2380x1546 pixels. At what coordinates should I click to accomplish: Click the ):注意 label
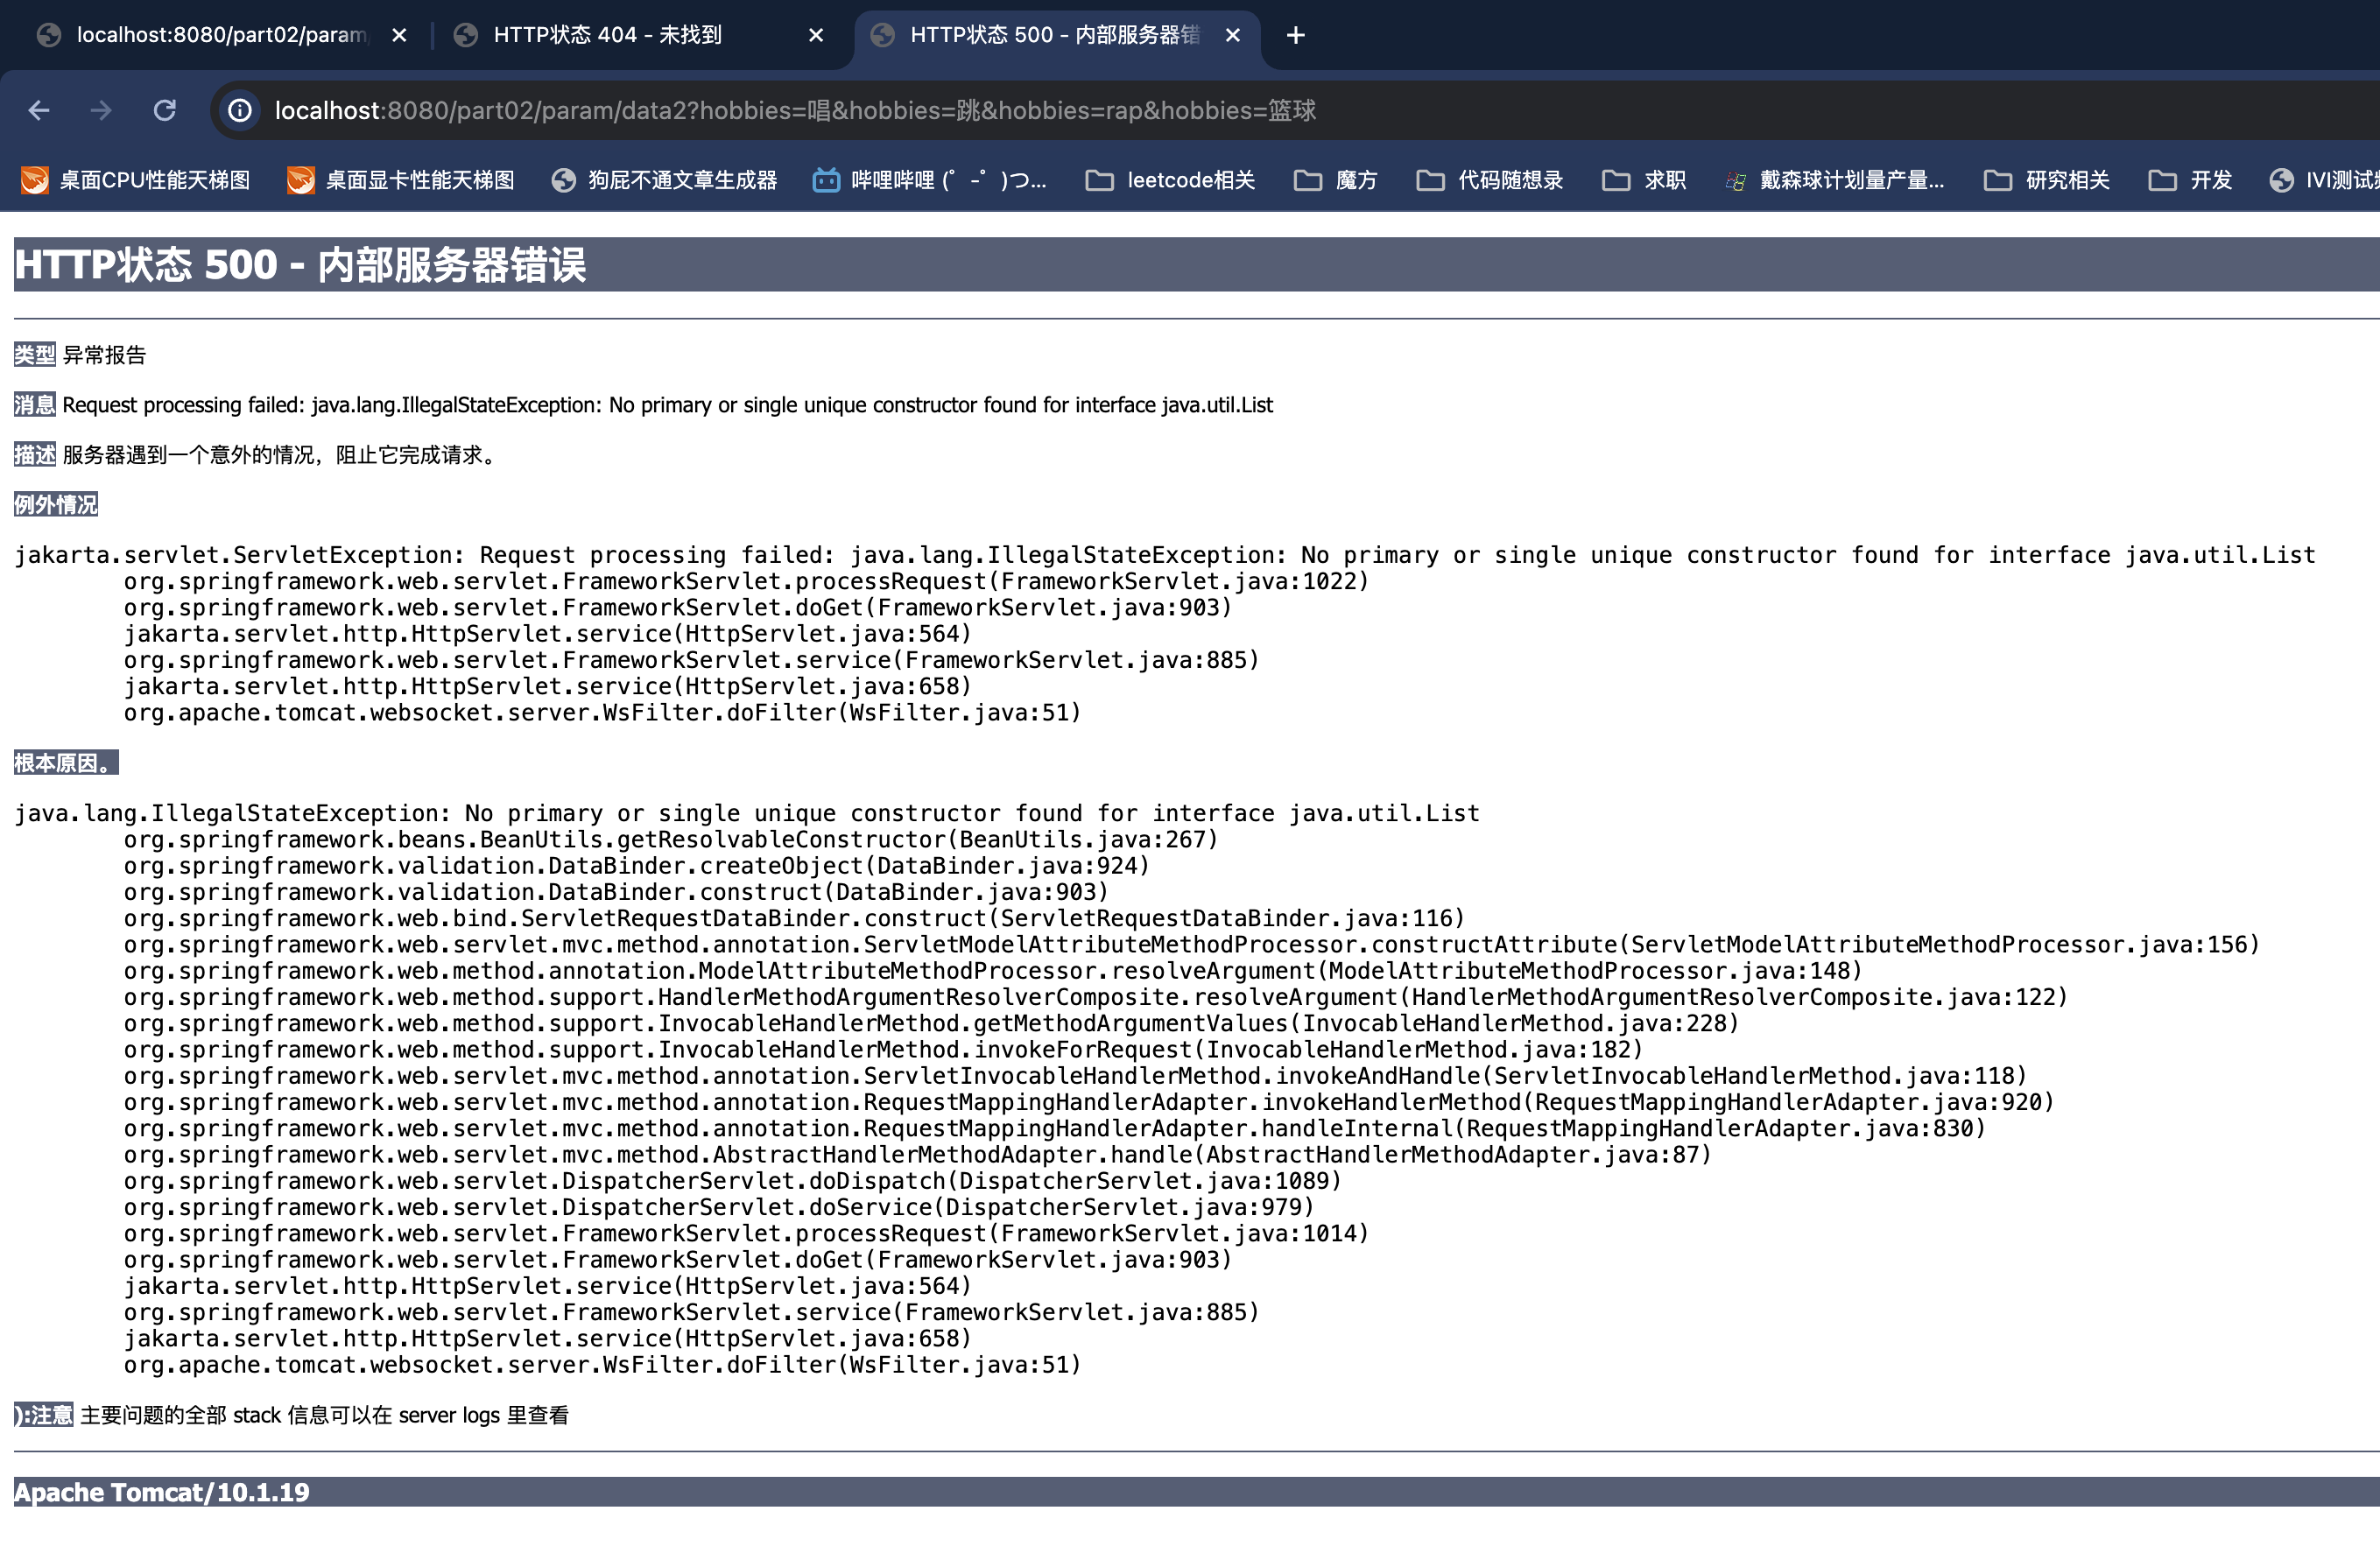(44, 1415)
